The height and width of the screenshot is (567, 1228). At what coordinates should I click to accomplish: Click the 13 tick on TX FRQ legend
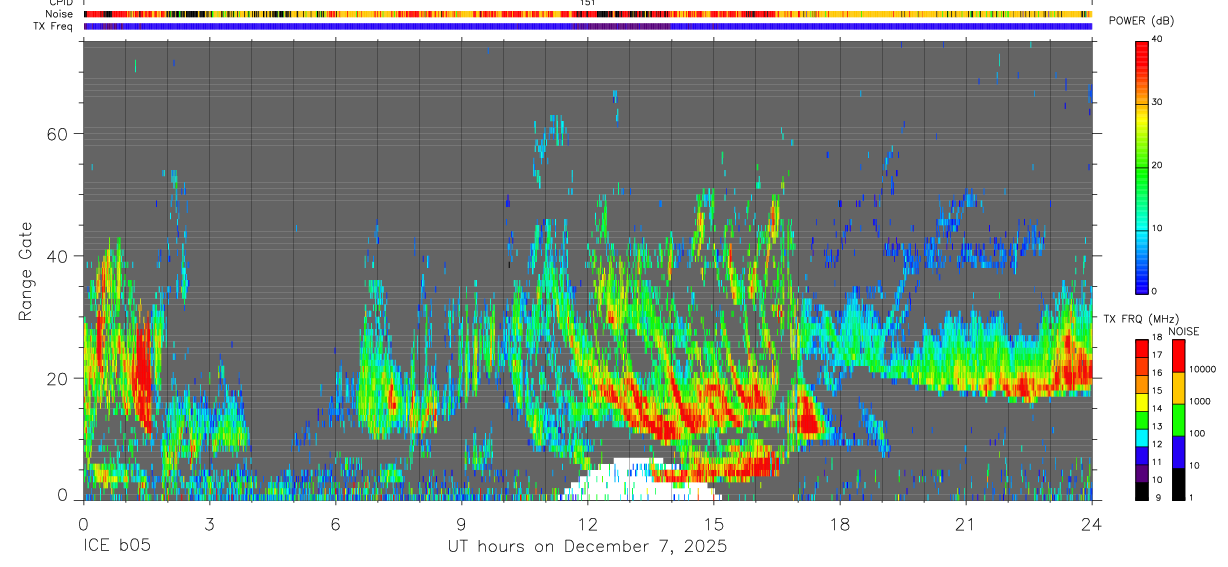1157,427
